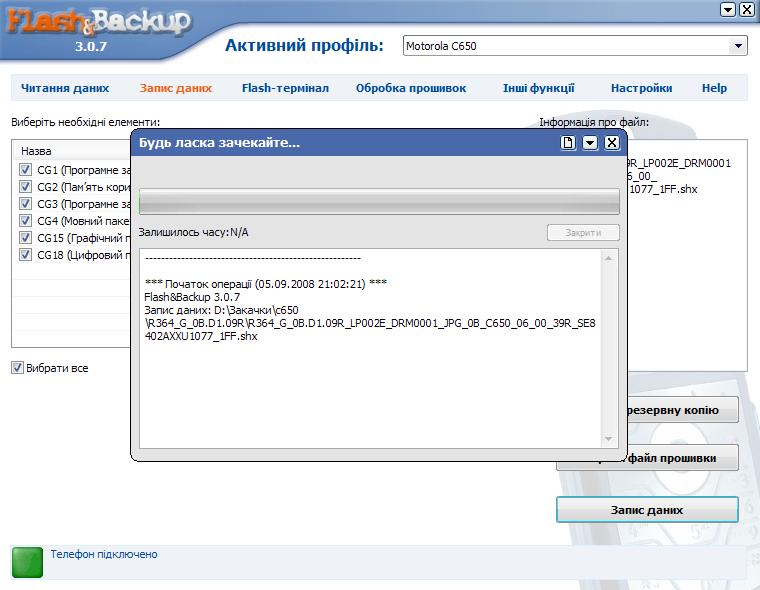Viewport: 760px width, 590px height.
Task: Open the 'Обробка прошивок' tab
Action: [x=411, y=88]
